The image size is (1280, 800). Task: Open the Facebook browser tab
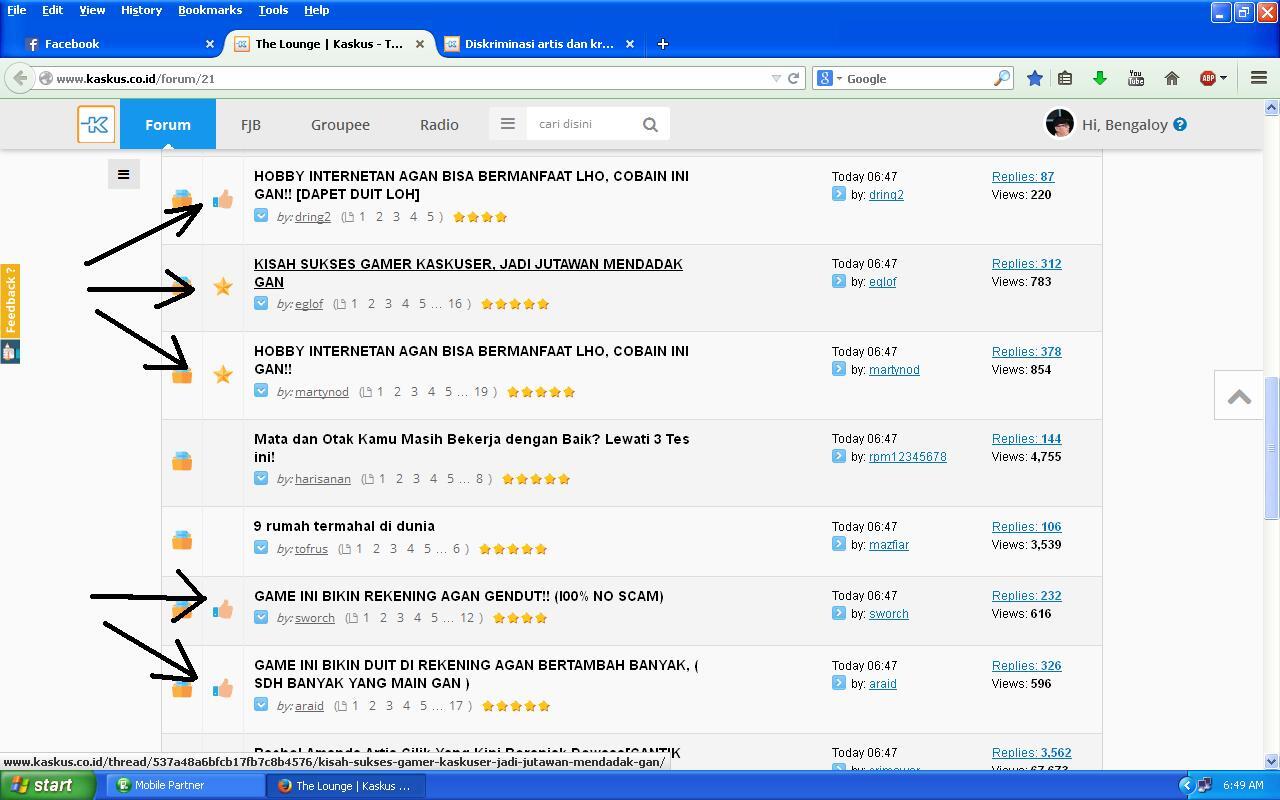point(120,44)
